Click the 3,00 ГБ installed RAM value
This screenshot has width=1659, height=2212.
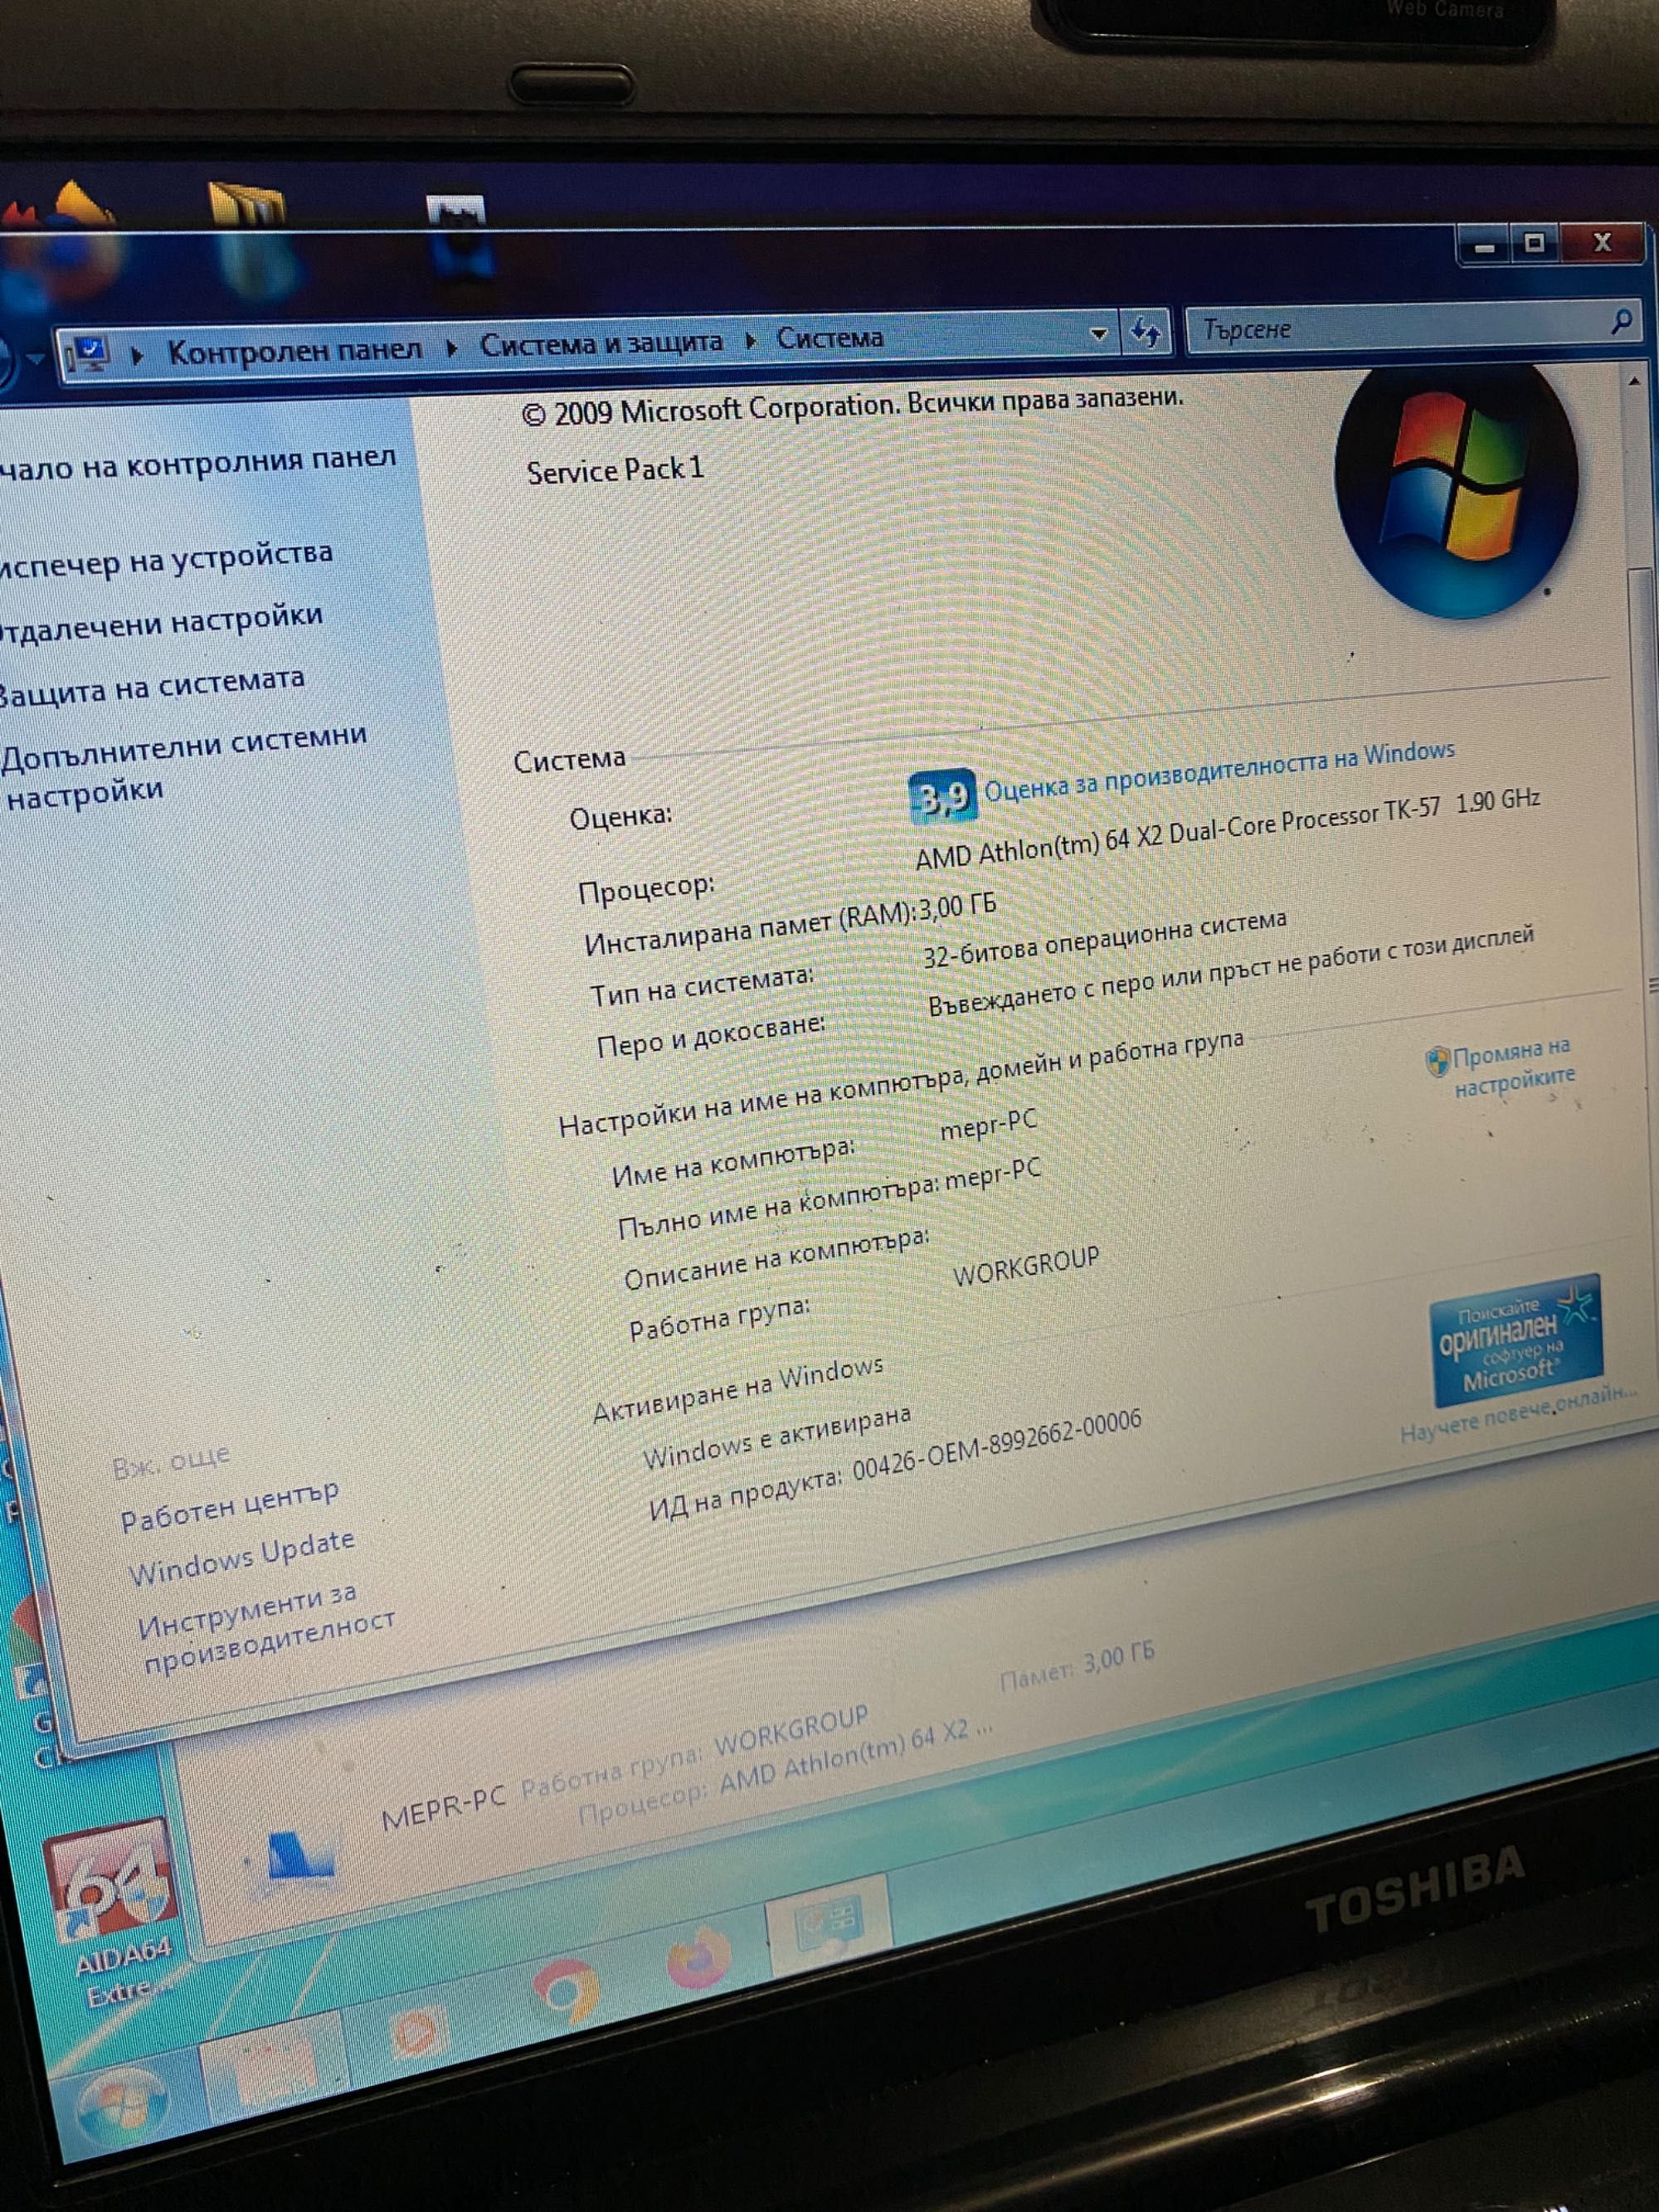pyautogui.click(x=957, y=906)
